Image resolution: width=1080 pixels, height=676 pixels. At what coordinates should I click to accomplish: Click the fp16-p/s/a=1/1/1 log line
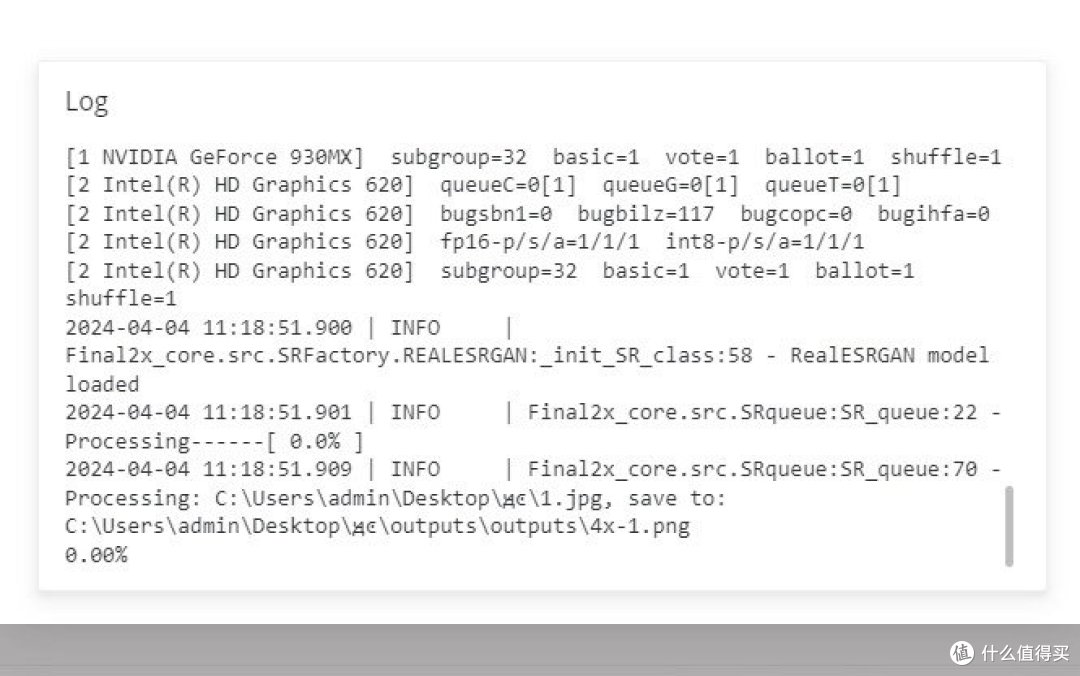pyautogui.click(x=464, y=242)
